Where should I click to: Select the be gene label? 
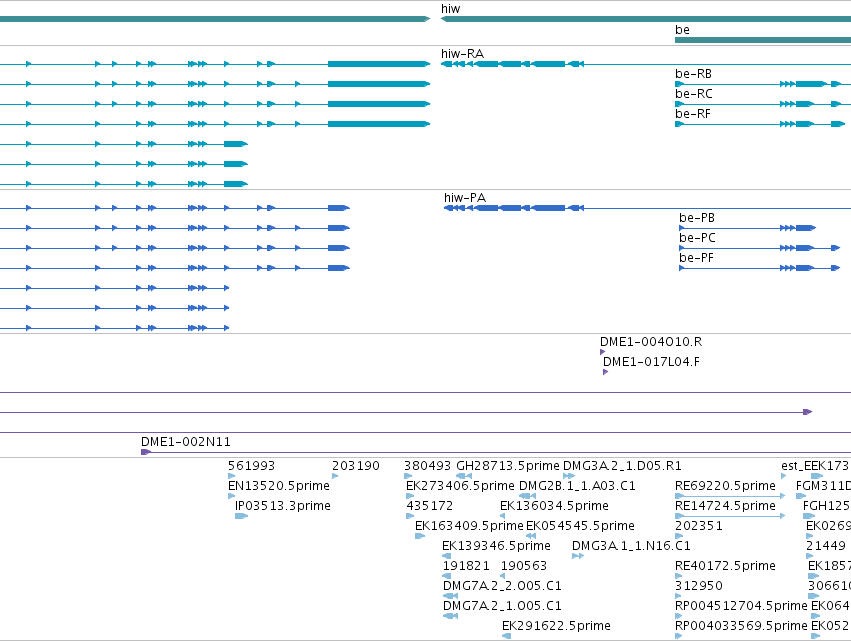click(x=682, y=30)
